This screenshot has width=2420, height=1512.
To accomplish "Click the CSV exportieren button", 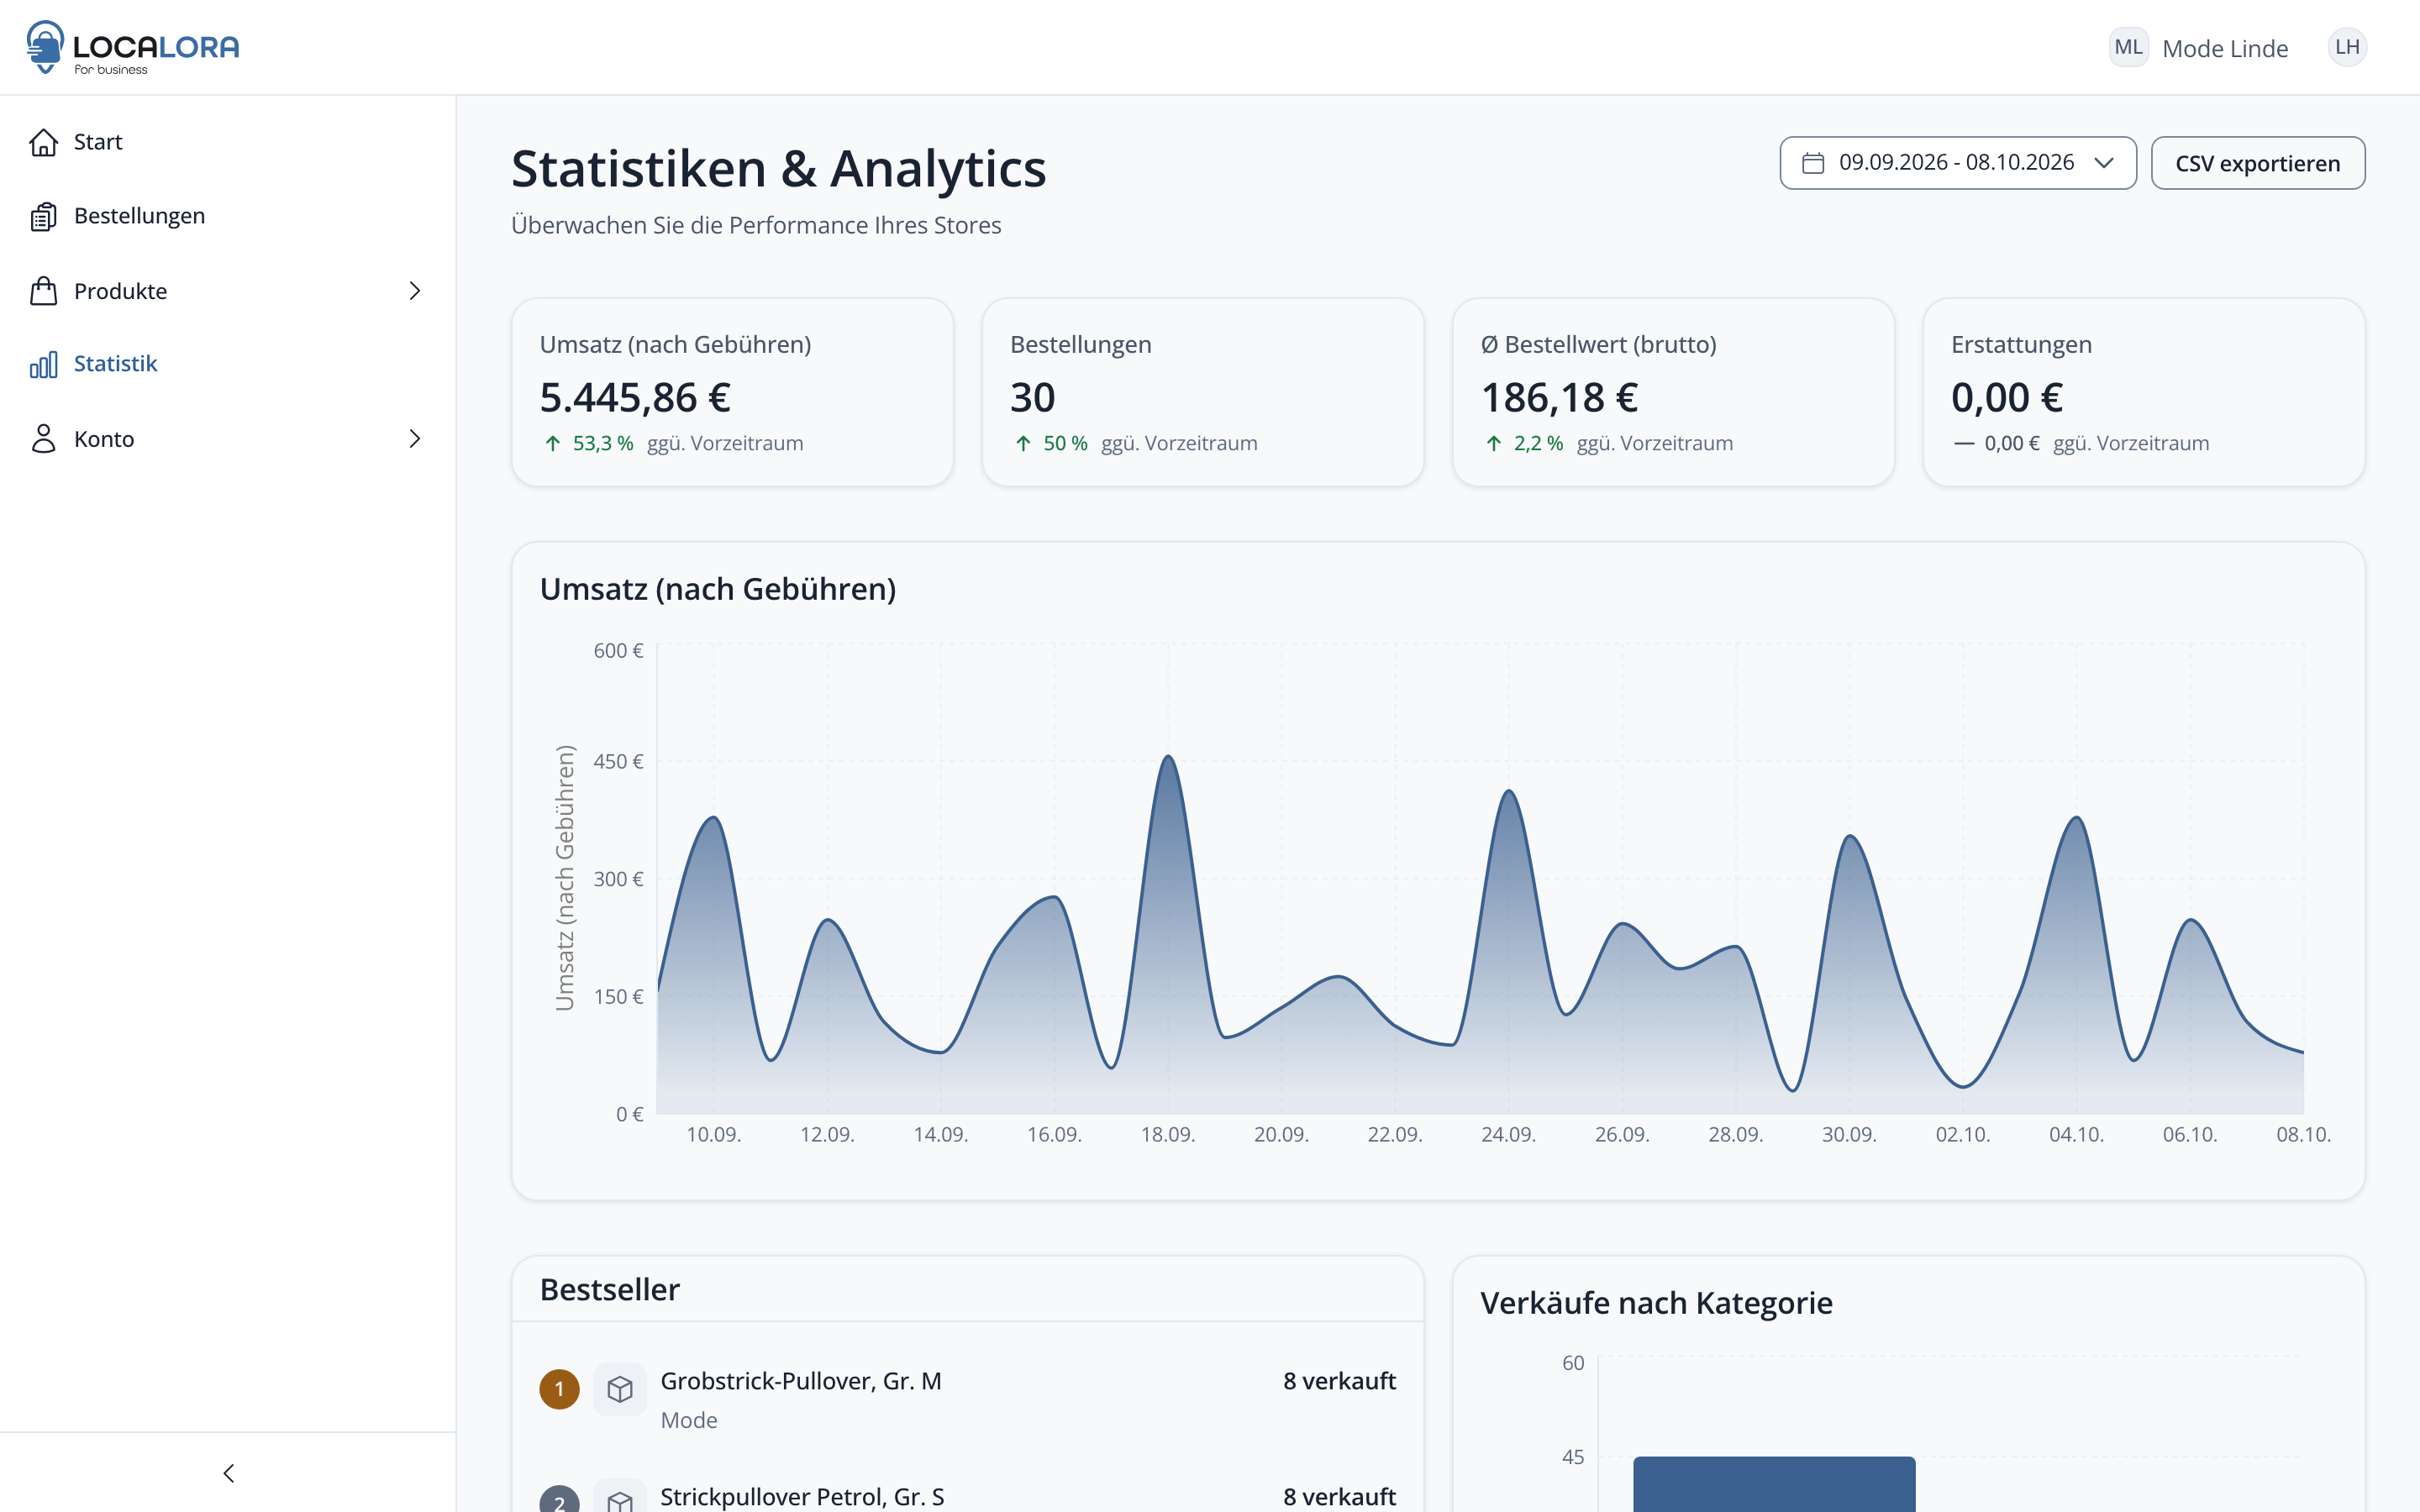I will 2258,163.
